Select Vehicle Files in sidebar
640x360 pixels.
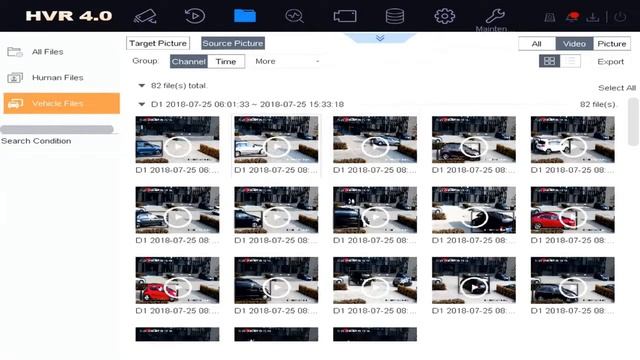coord(62,103)
